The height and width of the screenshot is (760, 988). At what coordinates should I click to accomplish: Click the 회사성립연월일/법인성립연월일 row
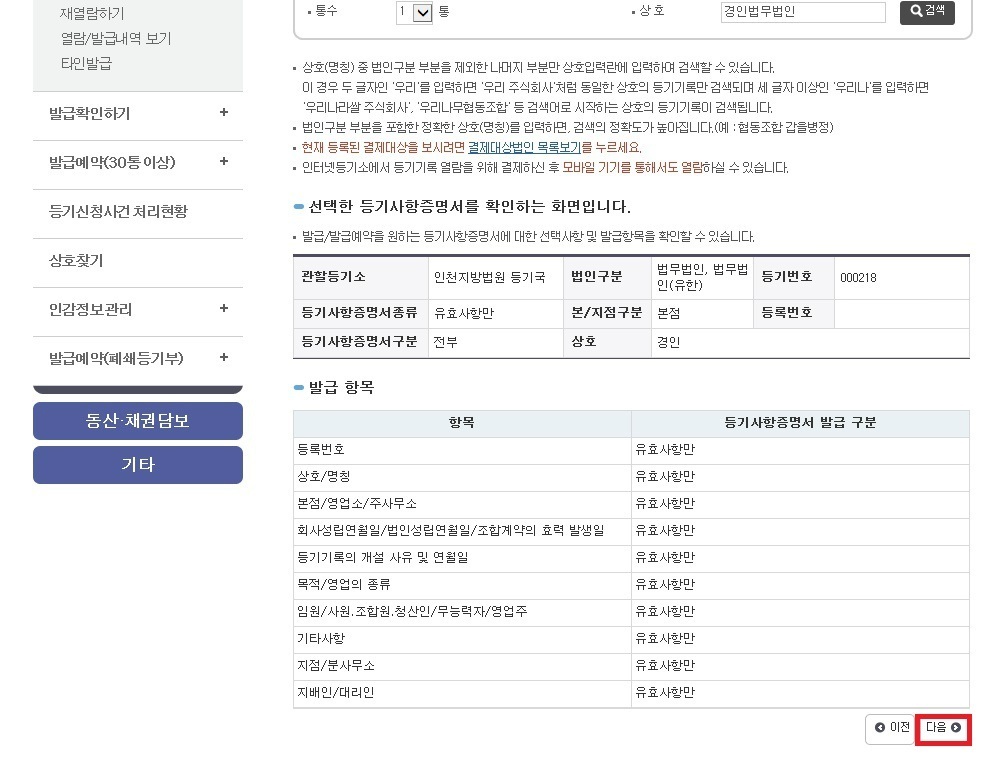click(x=631, y=532)
